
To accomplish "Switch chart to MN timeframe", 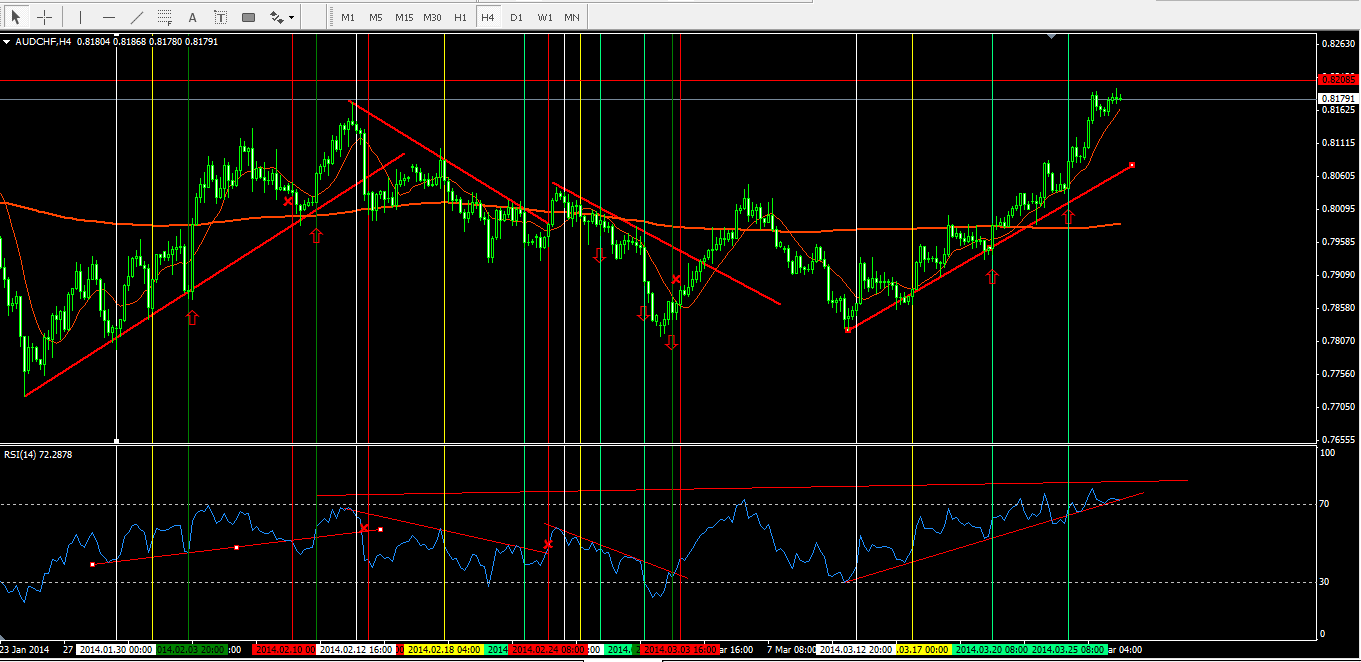I will pos(571,17).
